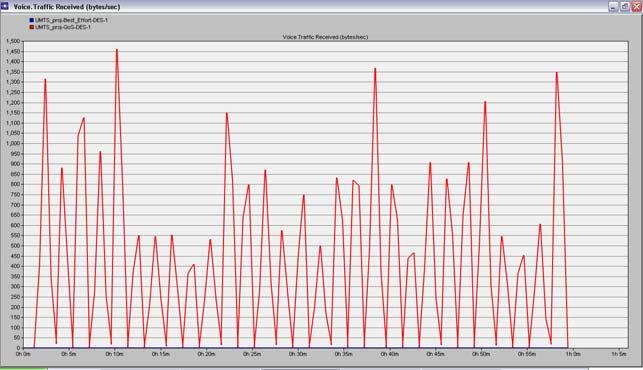Click the 800 y-axis label
Viewport: 643px width, 370px height.
point(15,184)
